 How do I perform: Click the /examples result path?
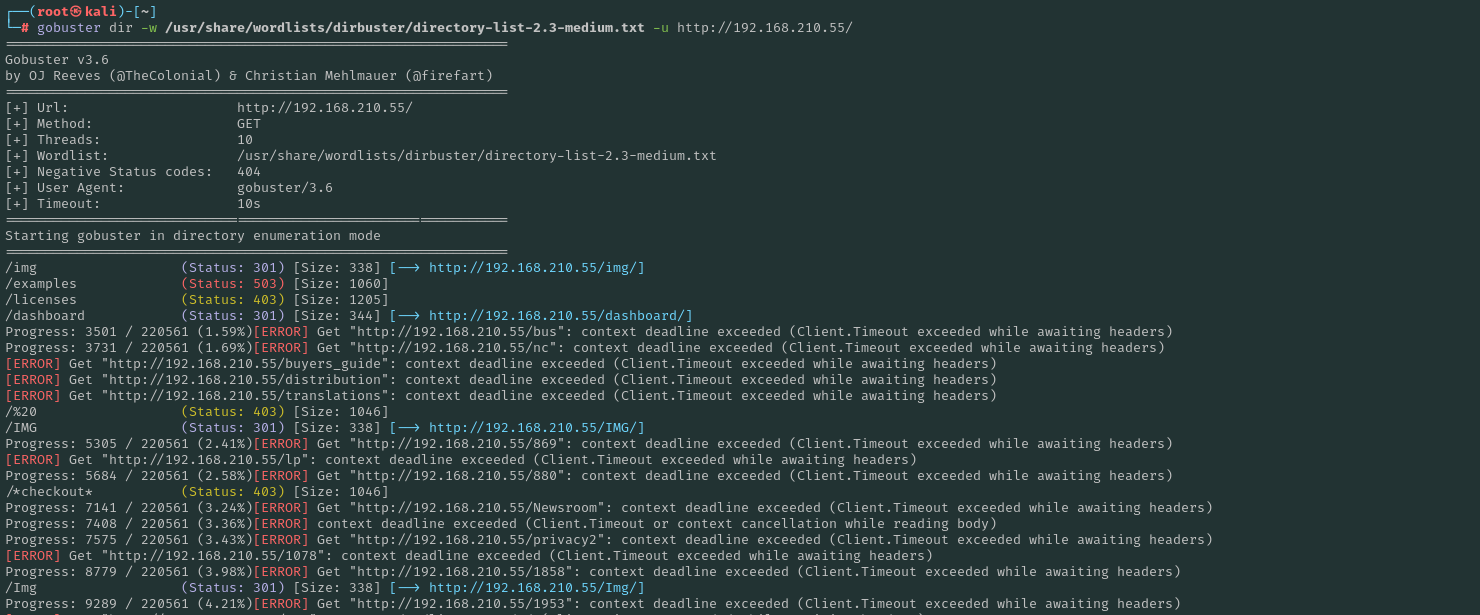coord(41,284)
